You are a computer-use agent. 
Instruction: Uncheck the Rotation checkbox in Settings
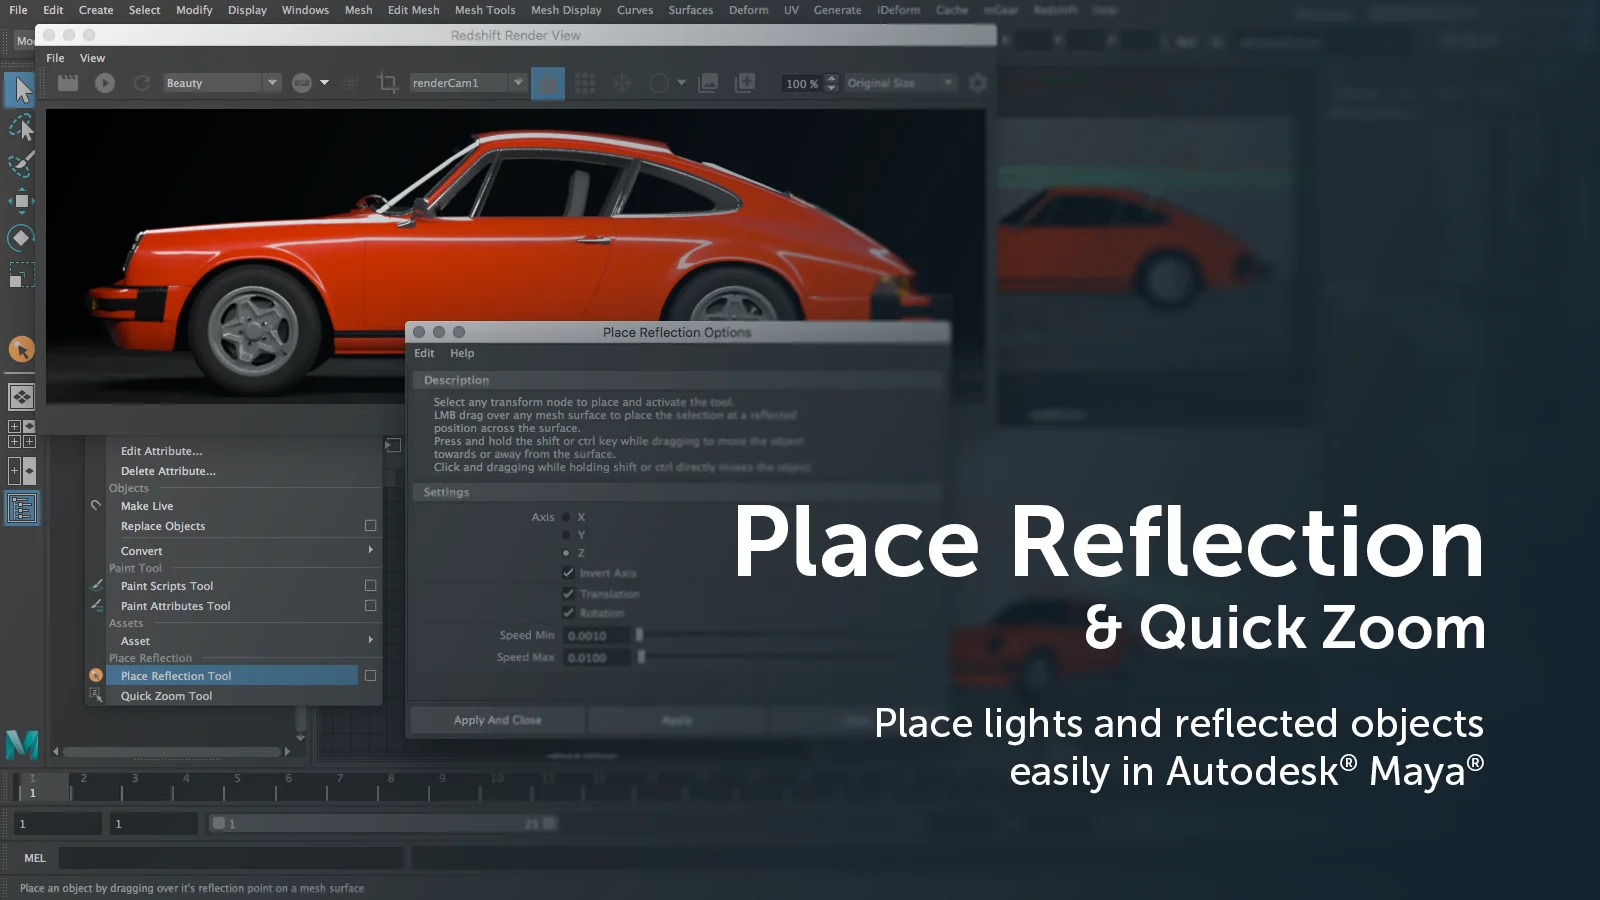coord(568,612)
